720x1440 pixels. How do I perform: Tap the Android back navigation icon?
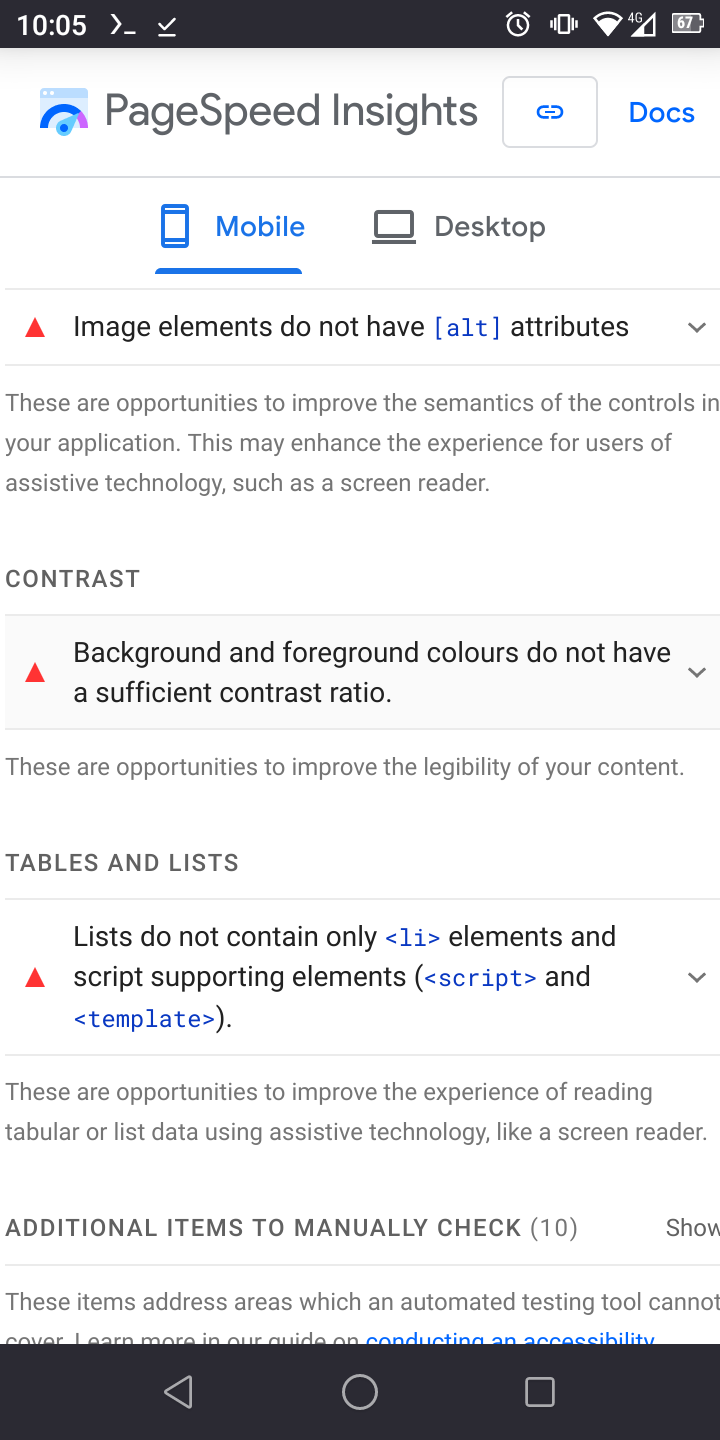coord(179,1392)
